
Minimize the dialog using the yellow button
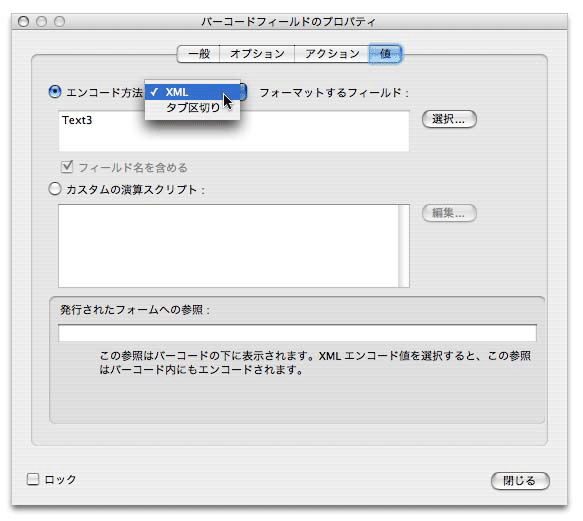pos(41,22)
